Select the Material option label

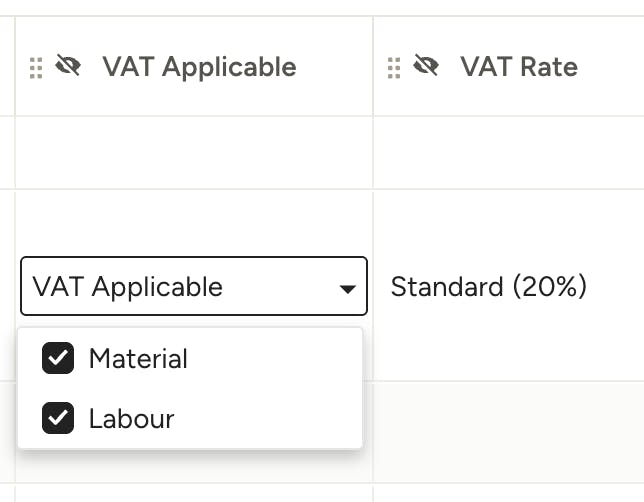pyautogui.click(x=138, y=359)
